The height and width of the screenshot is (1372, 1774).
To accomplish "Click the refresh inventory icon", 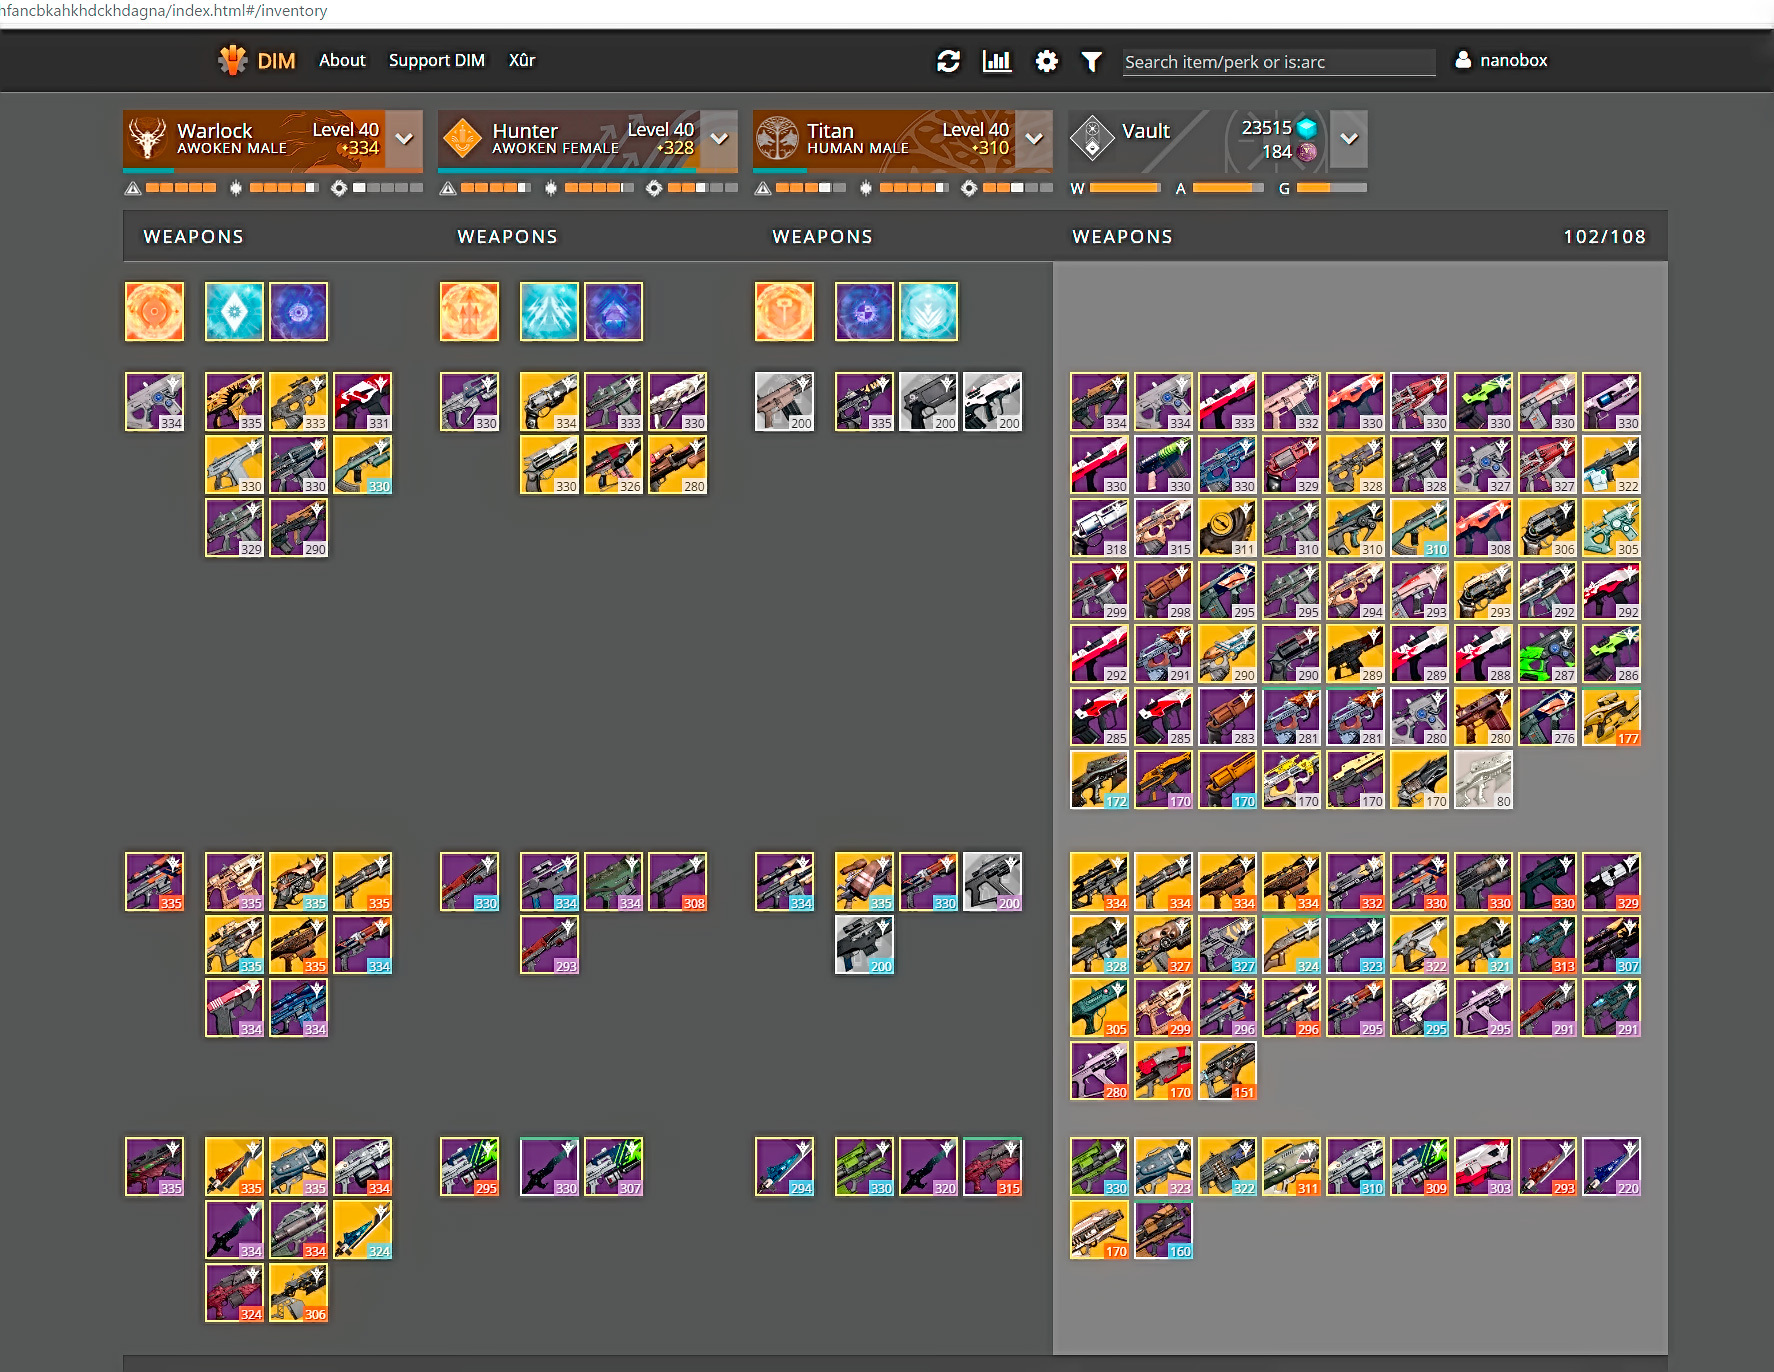I will (x=948, y=61).
